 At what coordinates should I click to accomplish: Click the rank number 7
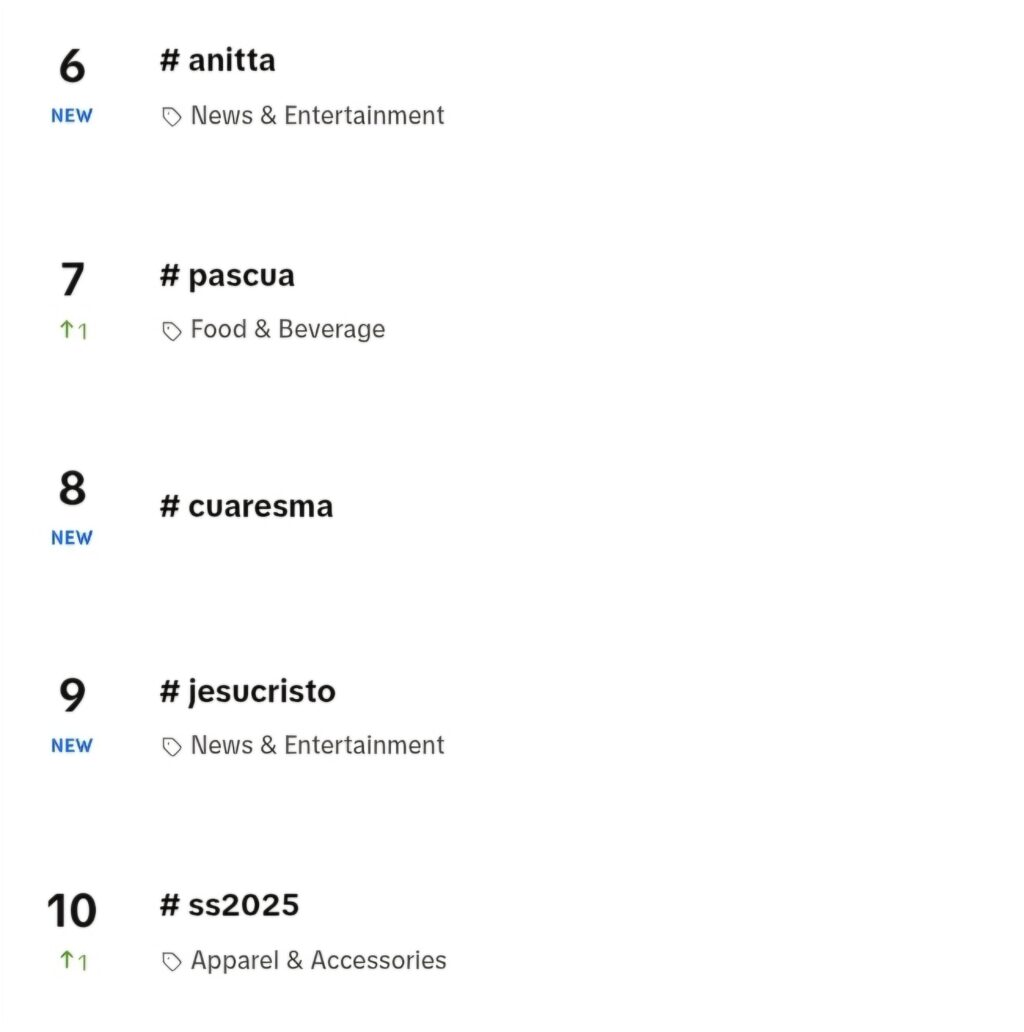click(72, 279)
